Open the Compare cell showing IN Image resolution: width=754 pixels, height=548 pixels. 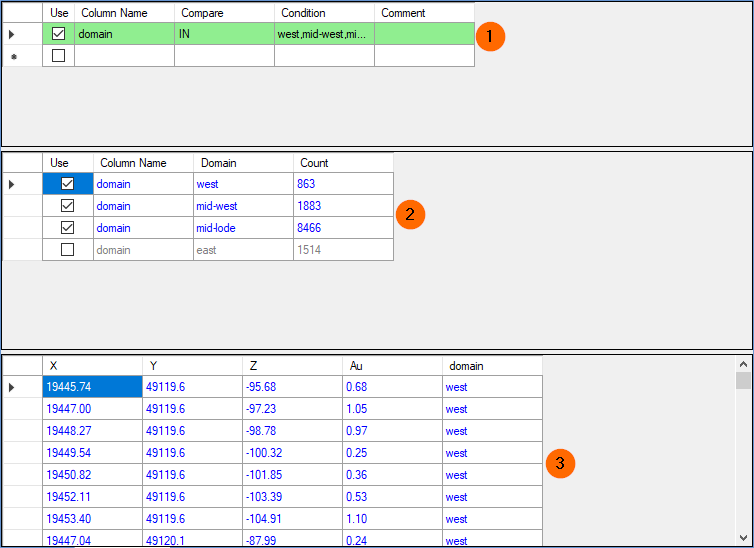224,34
